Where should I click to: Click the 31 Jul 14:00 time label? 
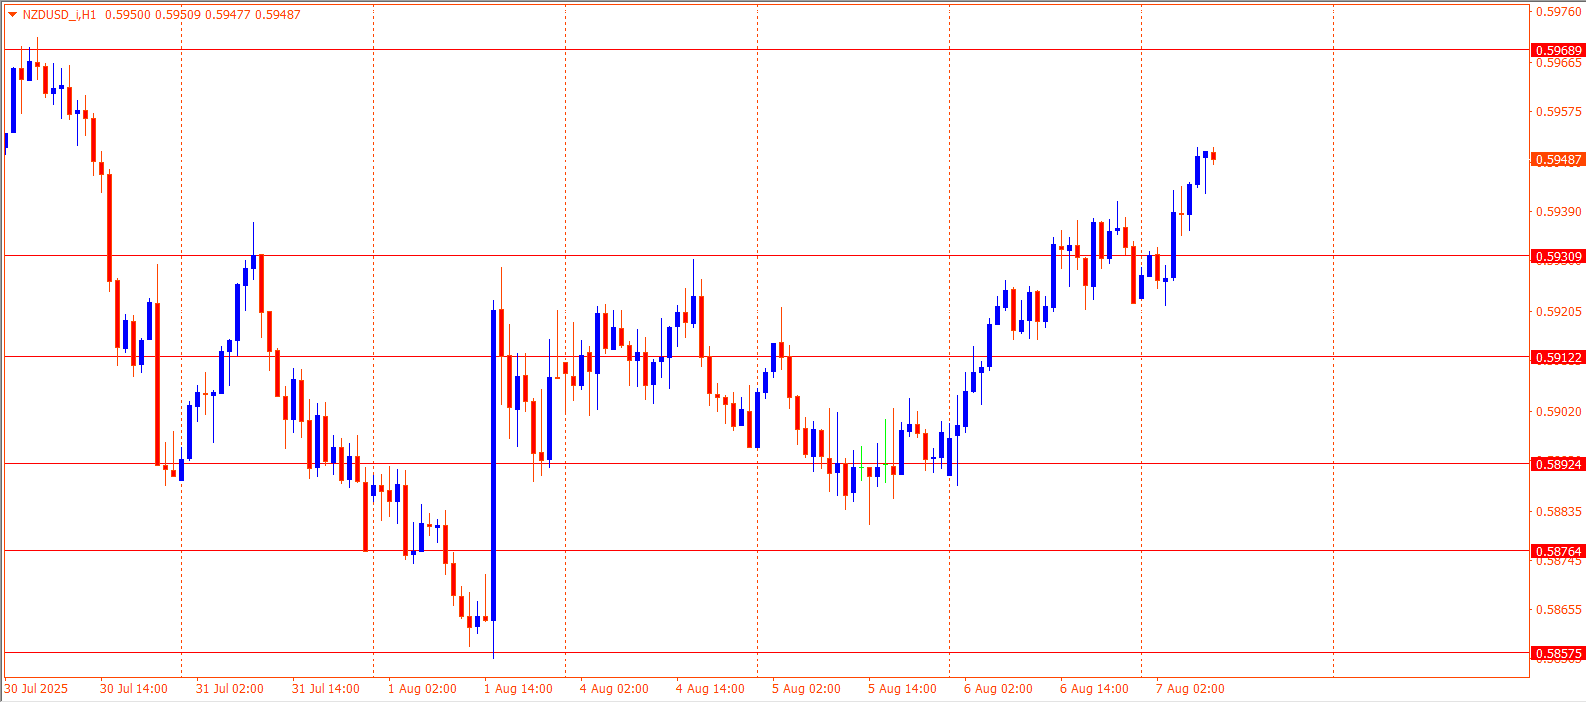click(x=326, y=689)
